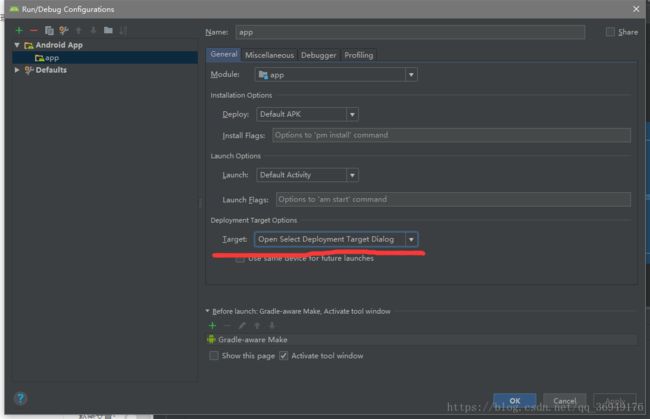Enable Show this page checkbox
The height and width of the screenshot is (419, 650).
point(214,356)
